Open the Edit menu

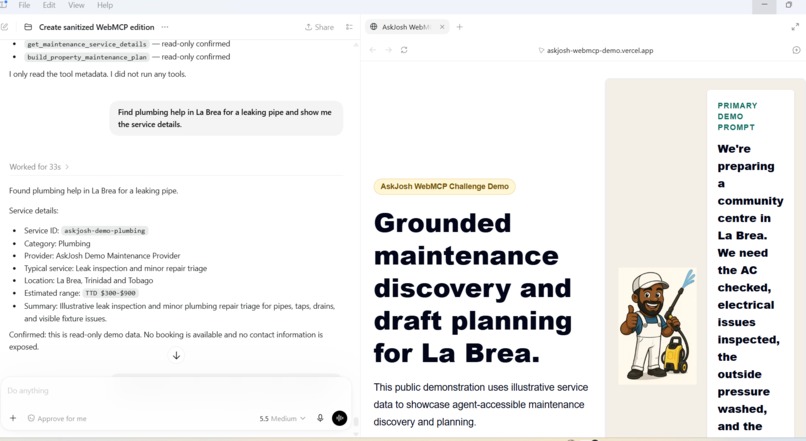pos(49,5)
